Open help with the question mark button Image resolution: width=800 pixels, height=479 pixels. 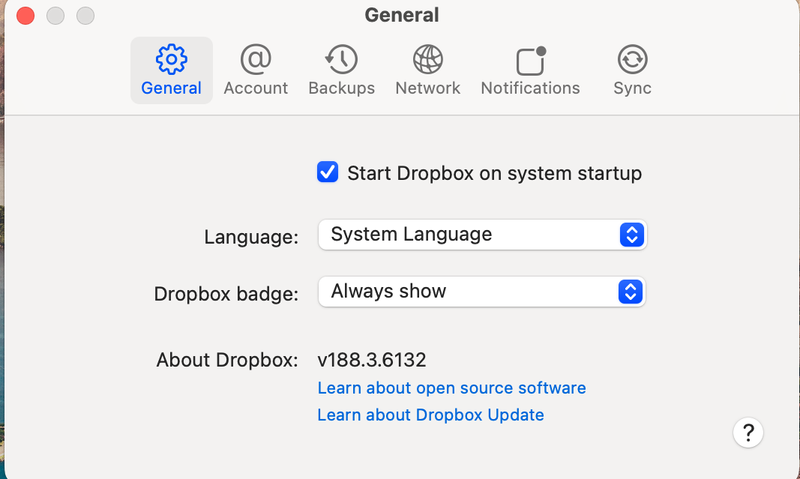(748, 433)
